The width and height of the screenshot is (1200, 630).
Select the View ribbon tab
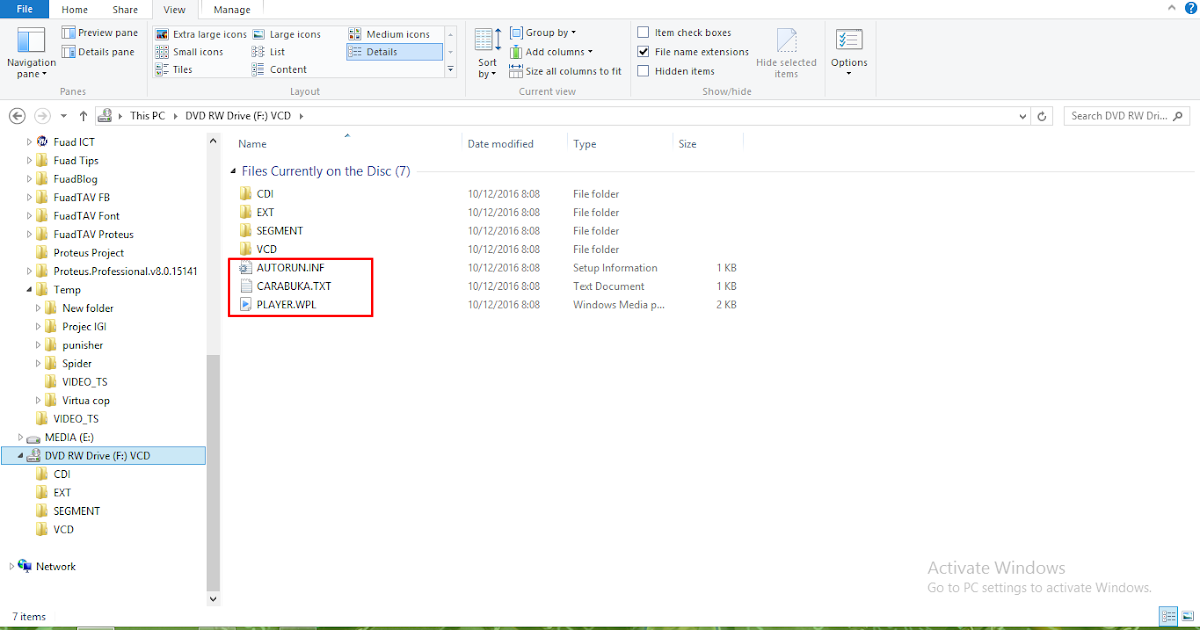(x=174, y=9)
